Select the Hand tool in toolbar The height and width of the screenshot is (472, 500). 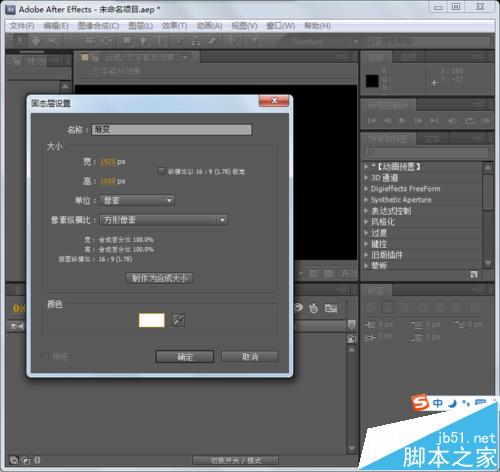pyautogui.click(x=36, y=41)
